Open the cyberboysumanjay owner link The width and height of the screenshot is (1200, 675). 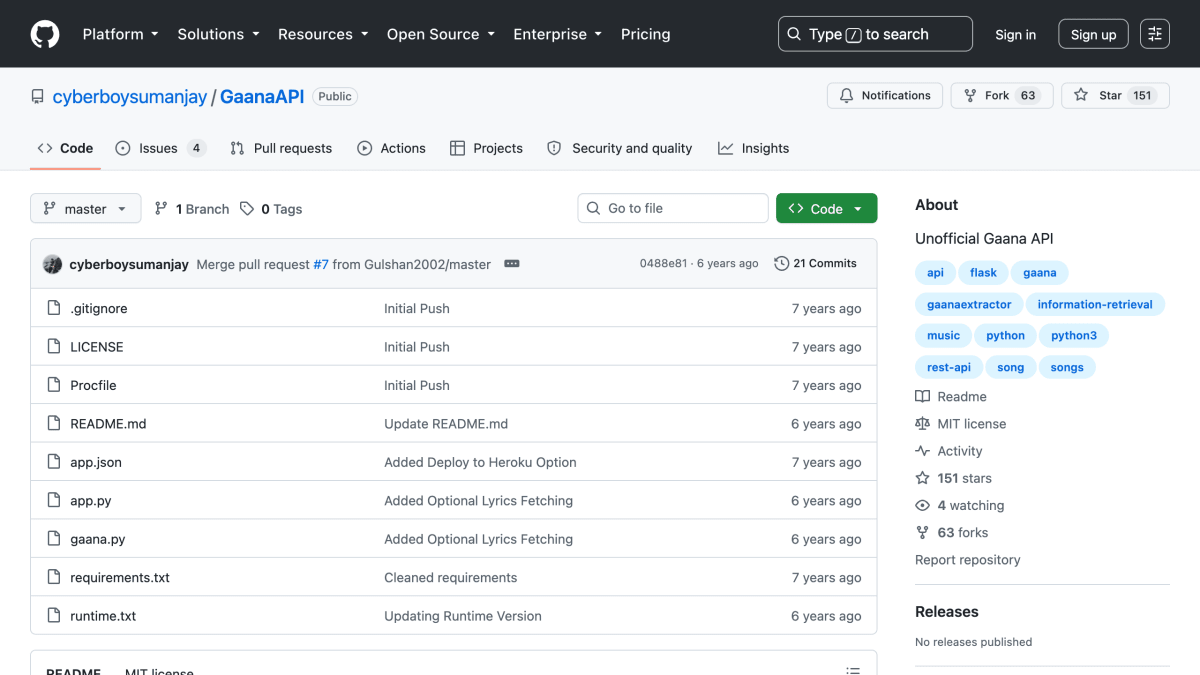pos(130,97)
